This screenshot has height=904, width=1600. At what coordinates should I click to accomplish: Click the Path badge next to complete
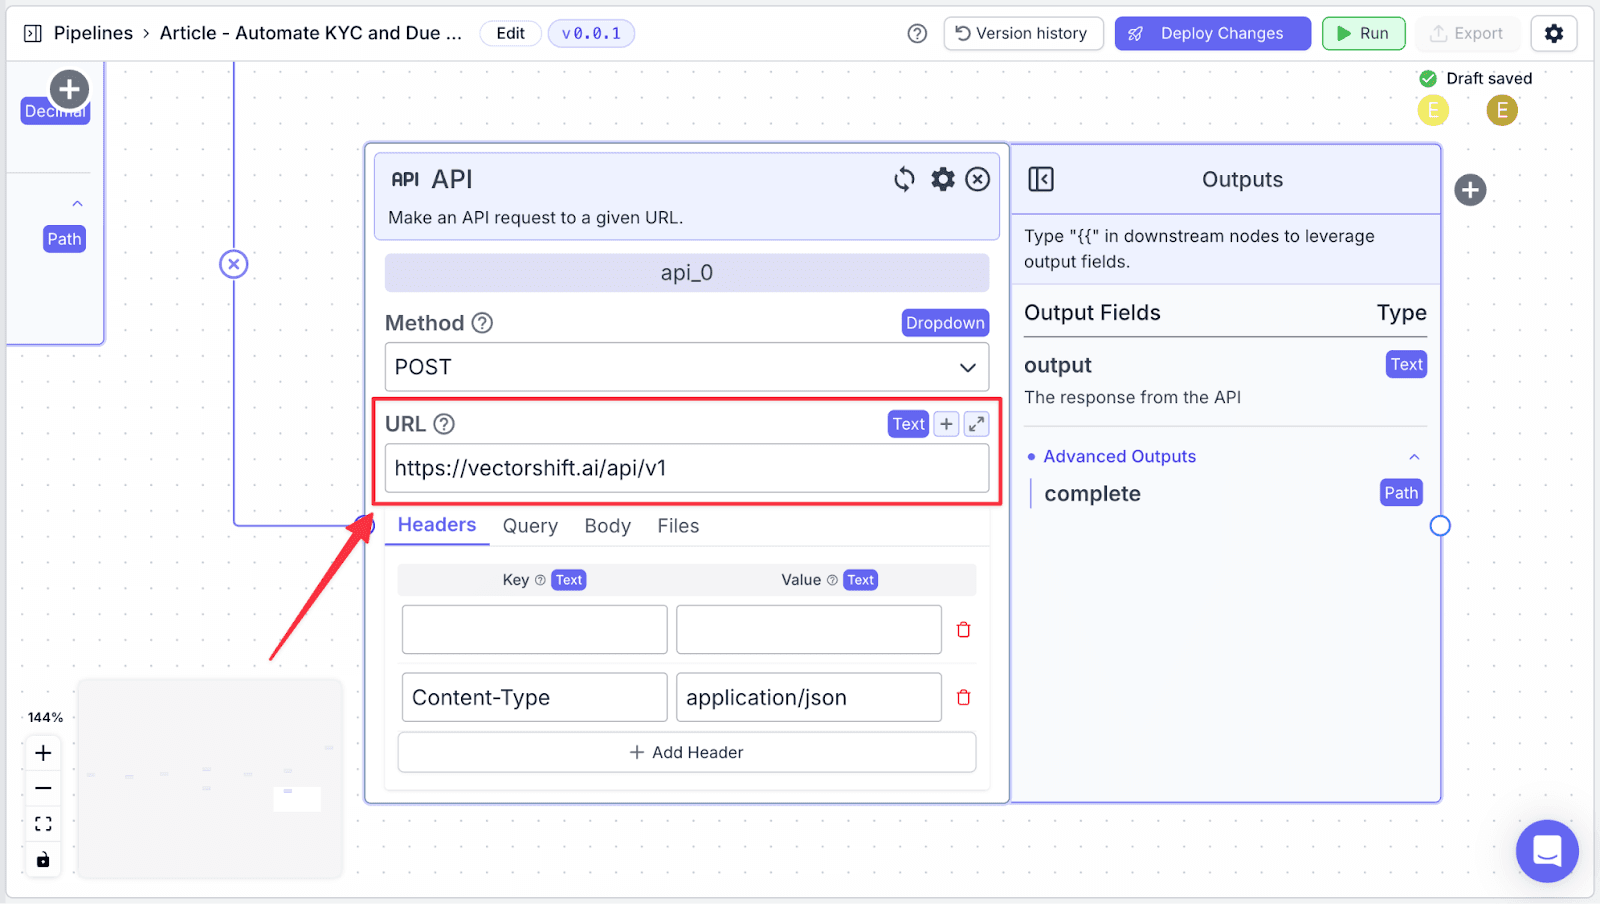pyautogui.click(x=1401, y=493)
